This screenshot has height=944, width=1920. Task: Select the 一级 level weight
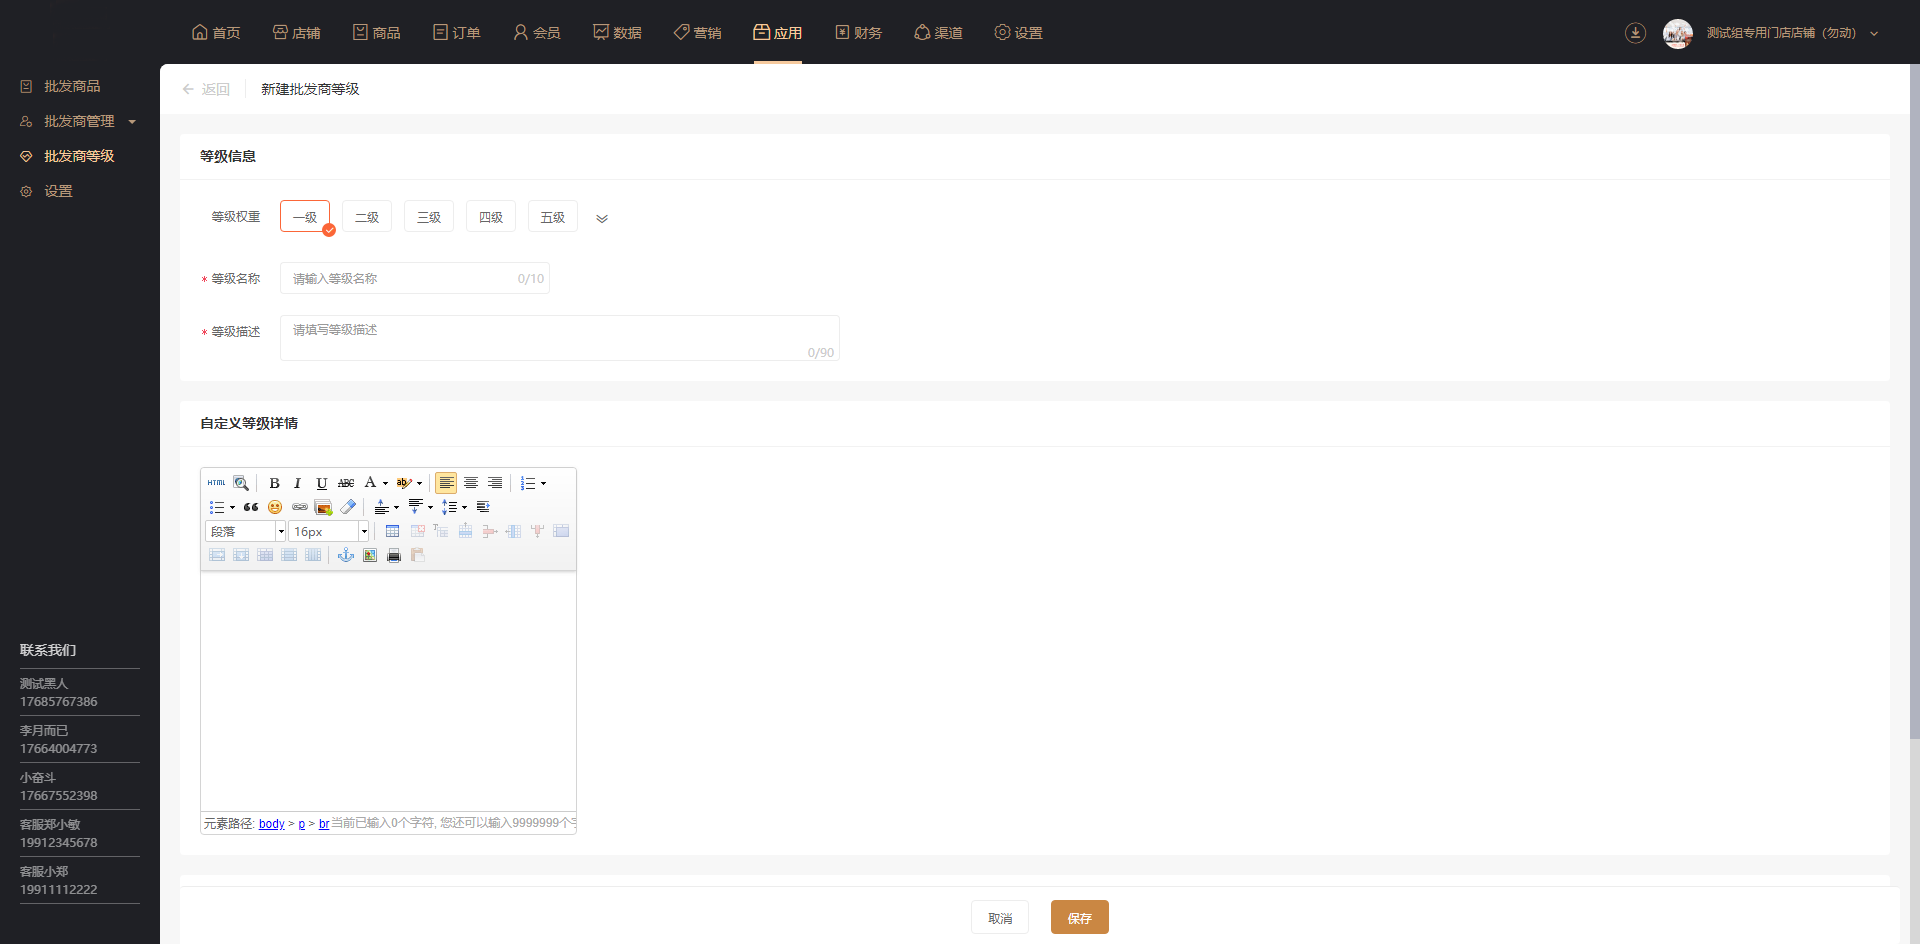[x=305, y=216]
